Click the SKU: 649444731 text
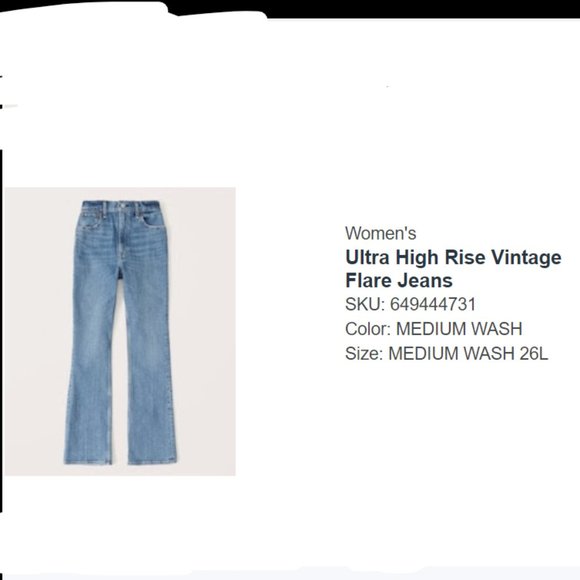 [410, 304]
